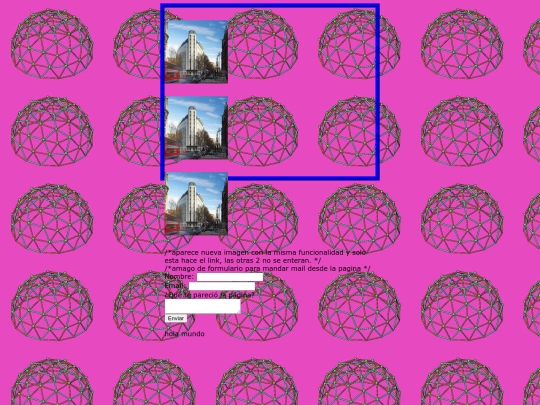The height and width of the screenshot is (405, 540).
Task: Focus the Nombre input field
Action: pos(230,277)
